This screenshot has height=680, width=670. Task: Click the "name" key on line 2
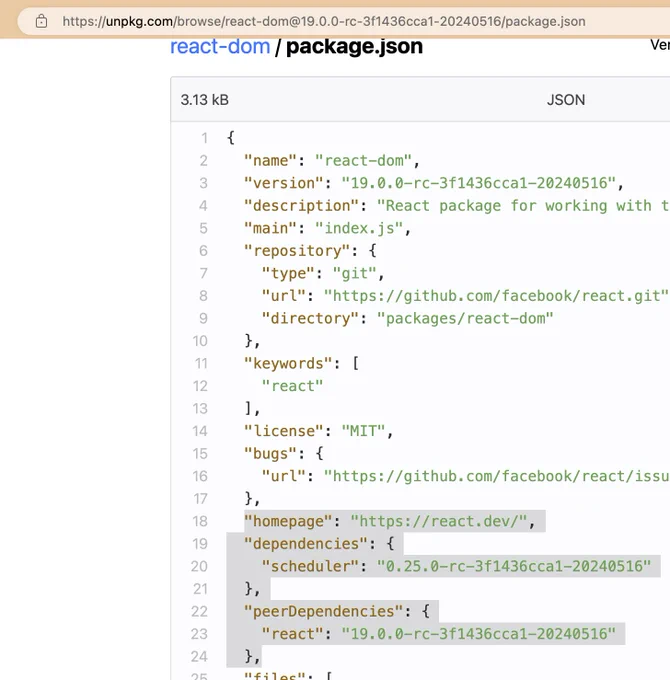271,160
